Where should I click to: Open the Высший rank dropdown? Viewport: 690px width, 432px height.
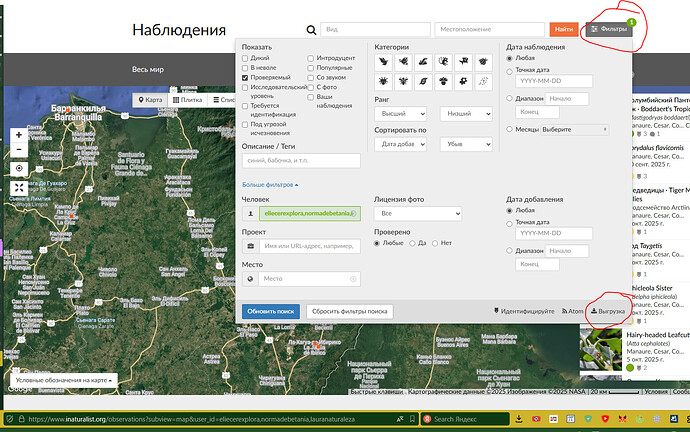tap(400, 113)
